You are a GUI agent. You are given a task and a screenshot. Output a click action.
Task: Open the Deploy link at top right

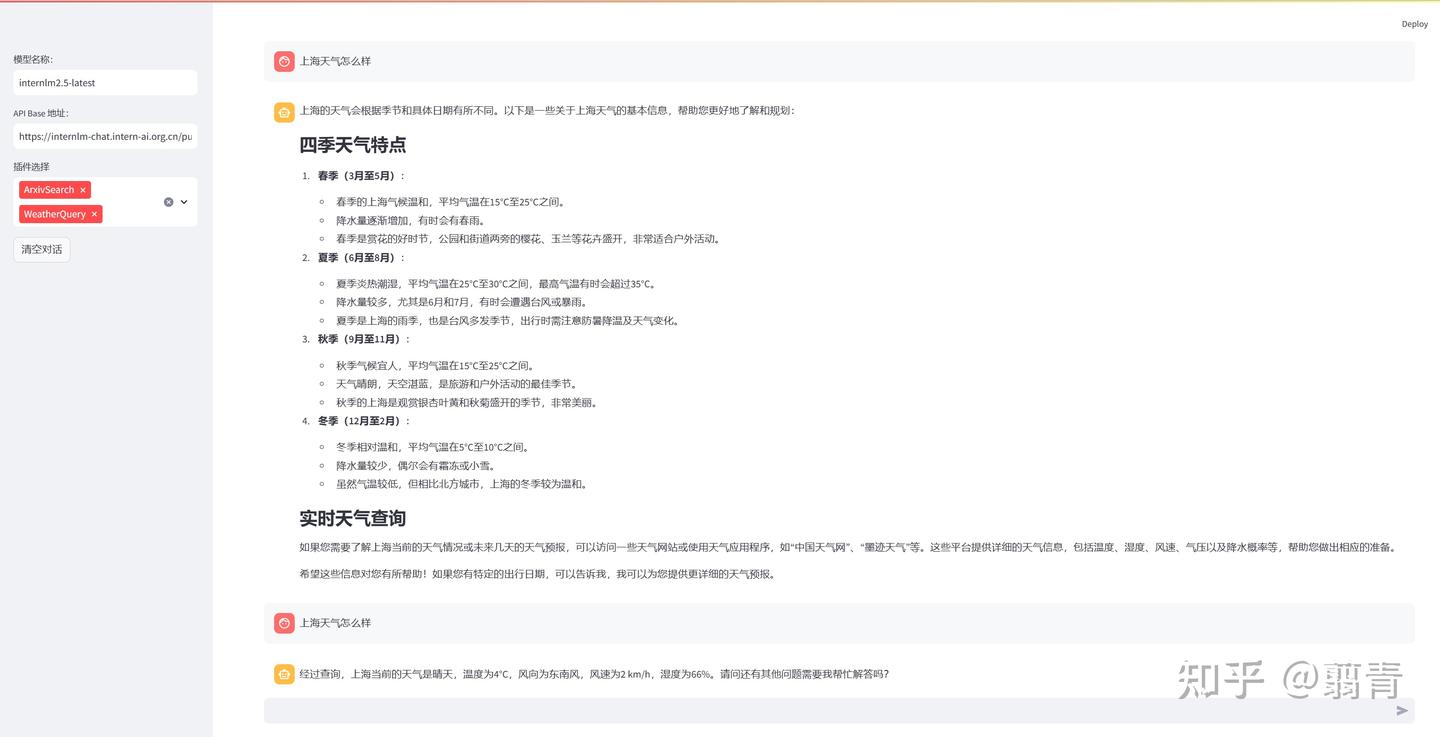(x=1414, y=23)
